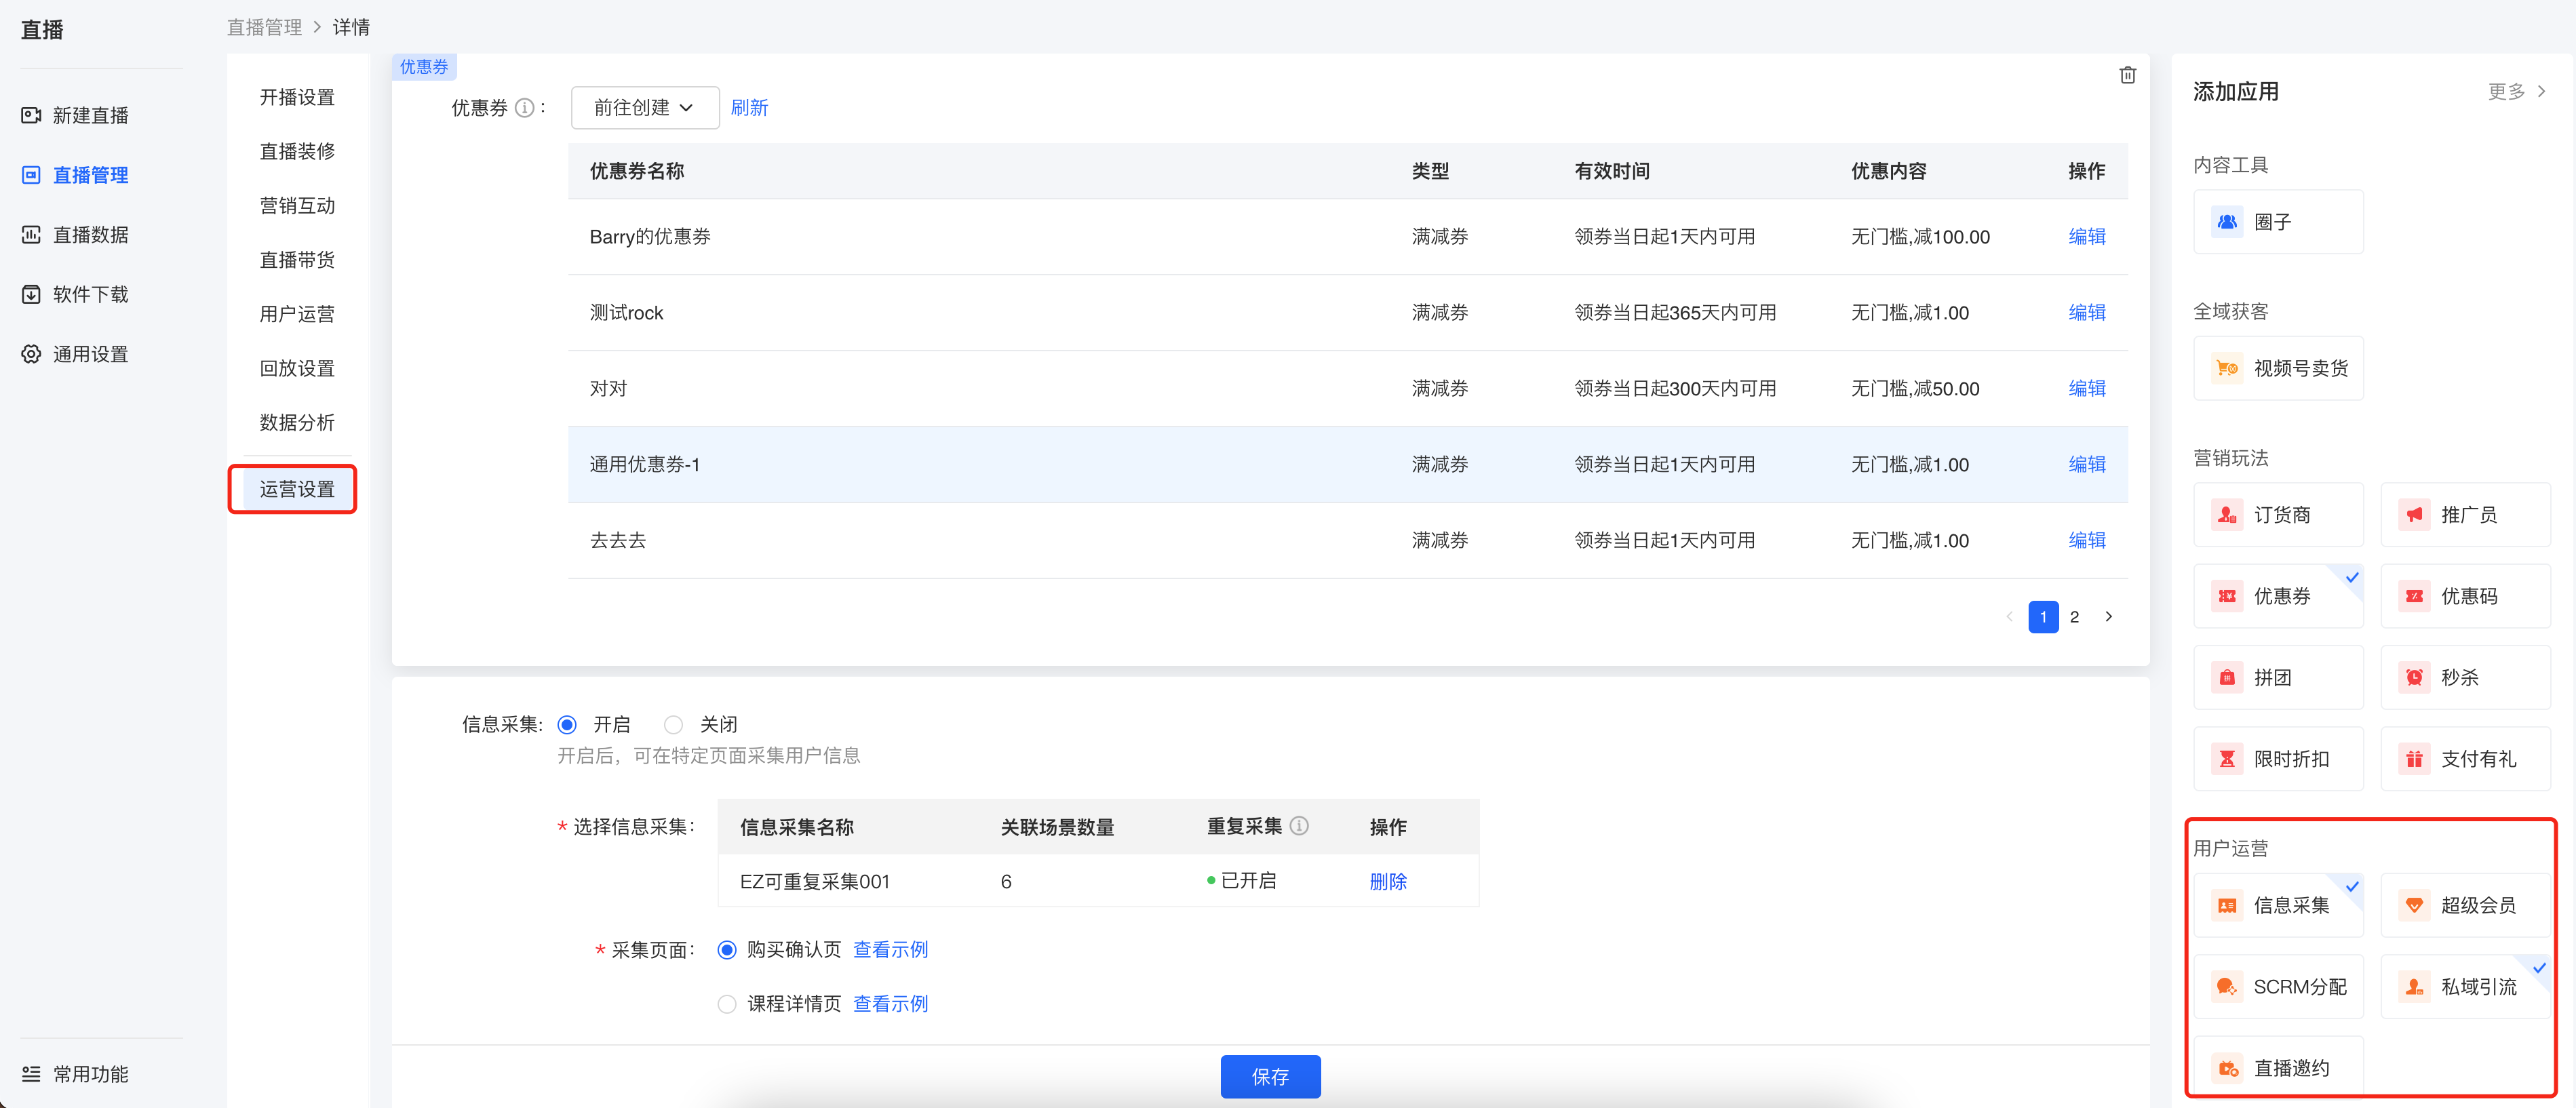Click the 保存 button
The width and height of the screenshot is (2576, 1108).
1270,1077
